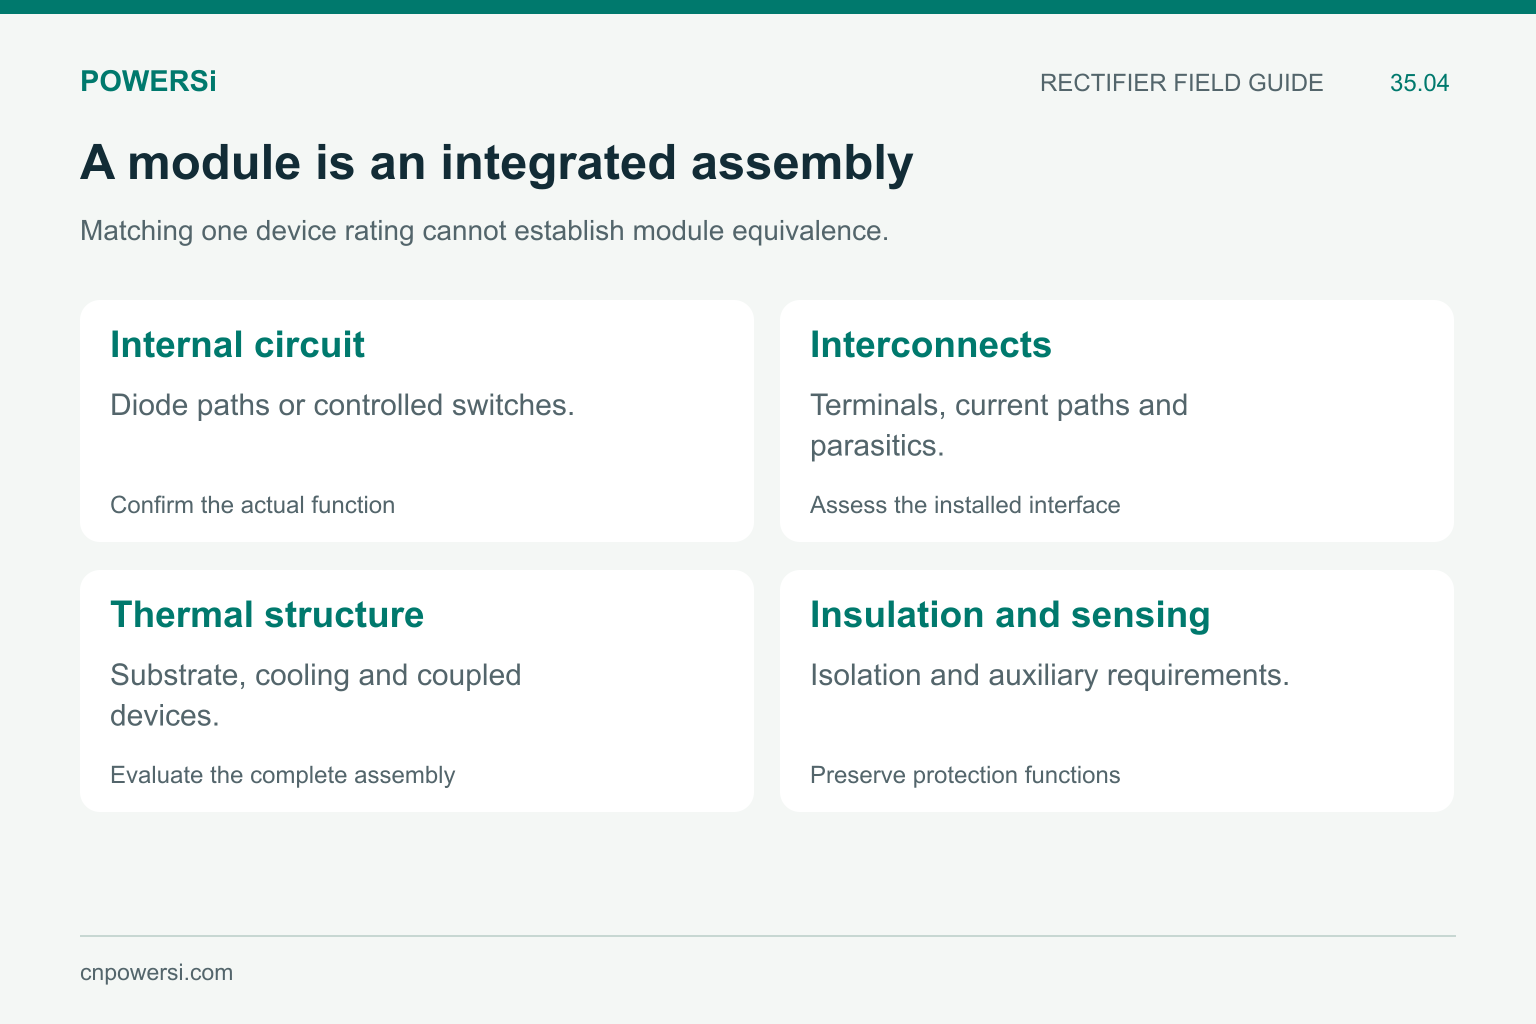Screen dimensions: 1536x1024
Task: Open the Internal circuit card title
Action: coord(237,345)
